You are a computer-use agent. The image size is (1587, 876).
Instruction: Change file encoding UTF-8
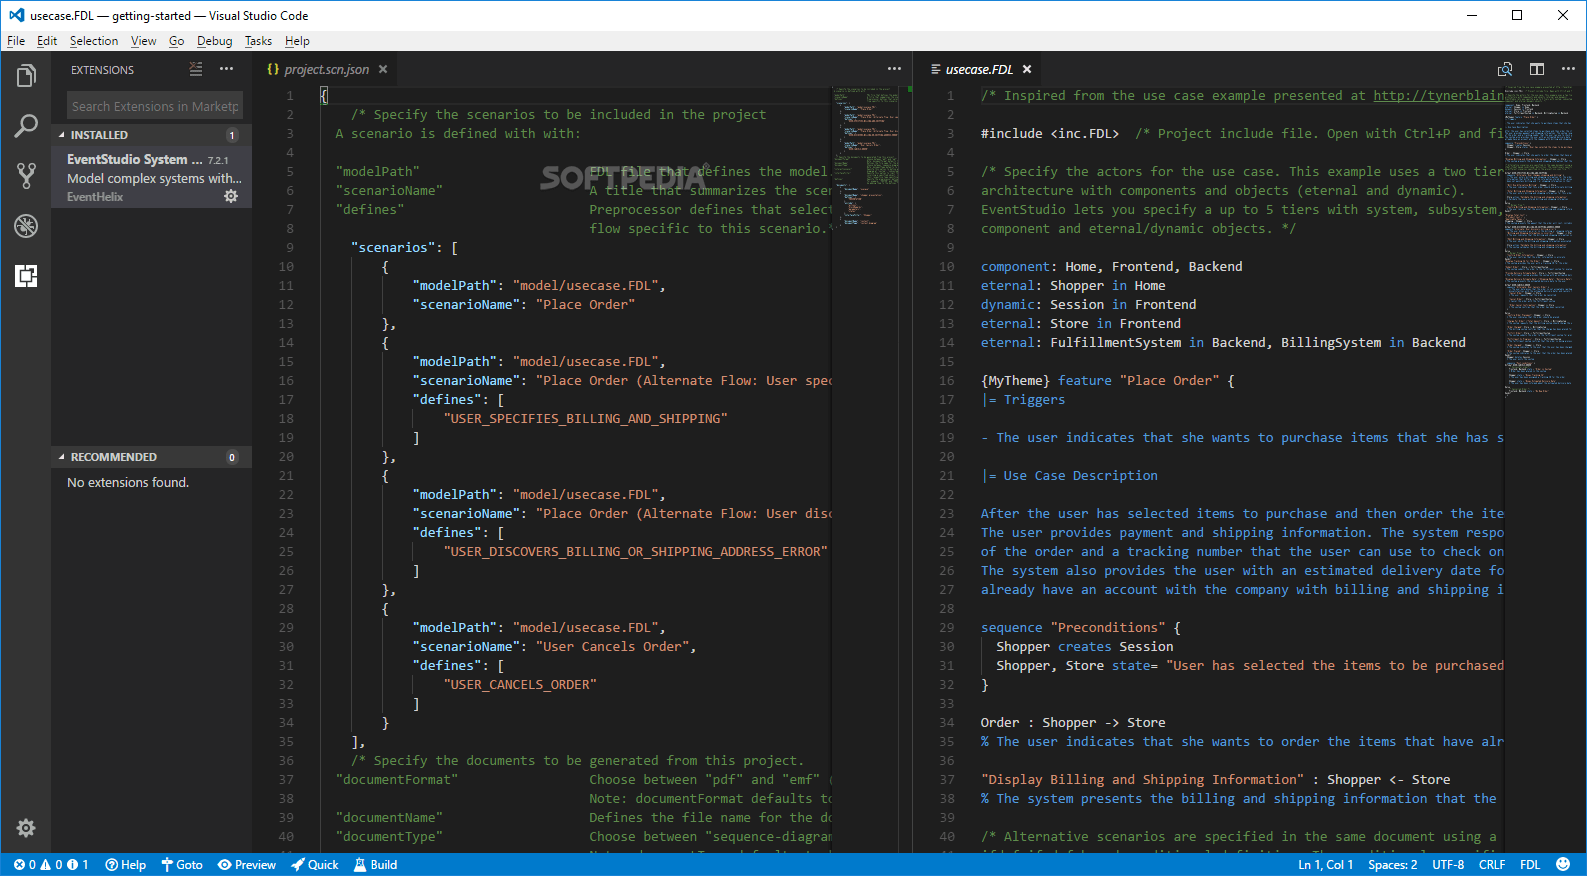[1448, 865]
